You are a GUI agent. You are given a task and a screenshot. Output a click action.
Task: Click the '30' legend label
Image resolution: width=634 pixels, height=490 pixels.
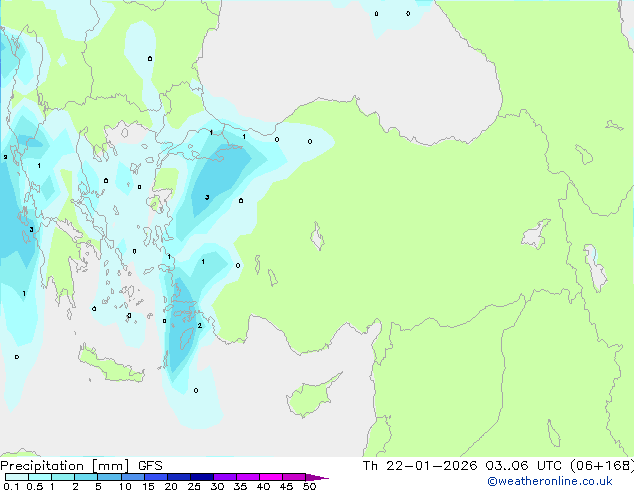coord(217,486)
